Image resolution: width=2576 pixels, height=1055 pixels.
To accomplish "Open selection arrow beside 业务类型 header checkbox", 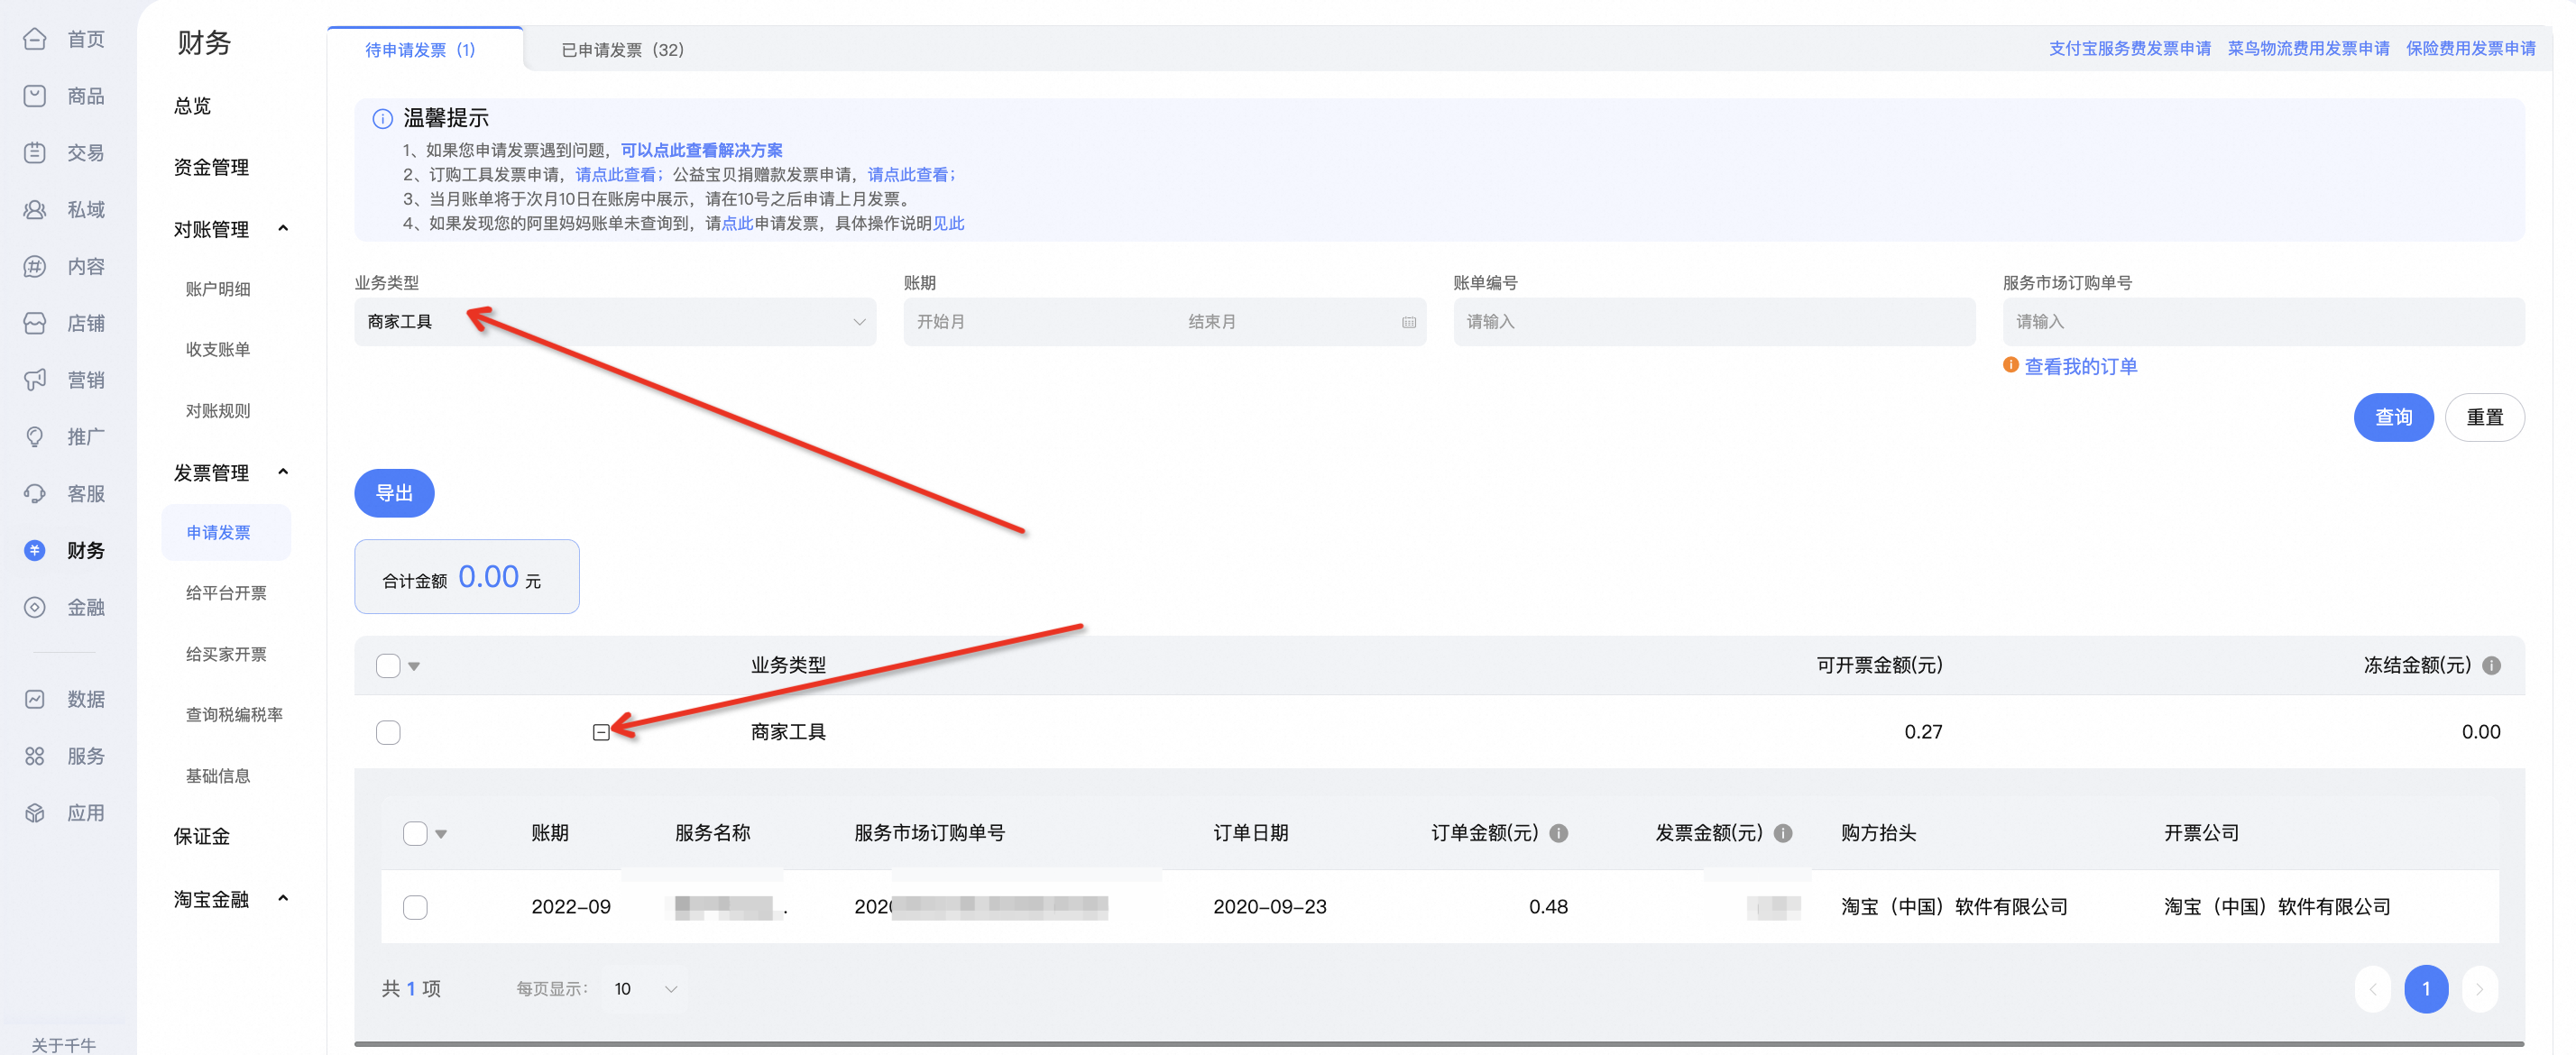I will (414, 667).
